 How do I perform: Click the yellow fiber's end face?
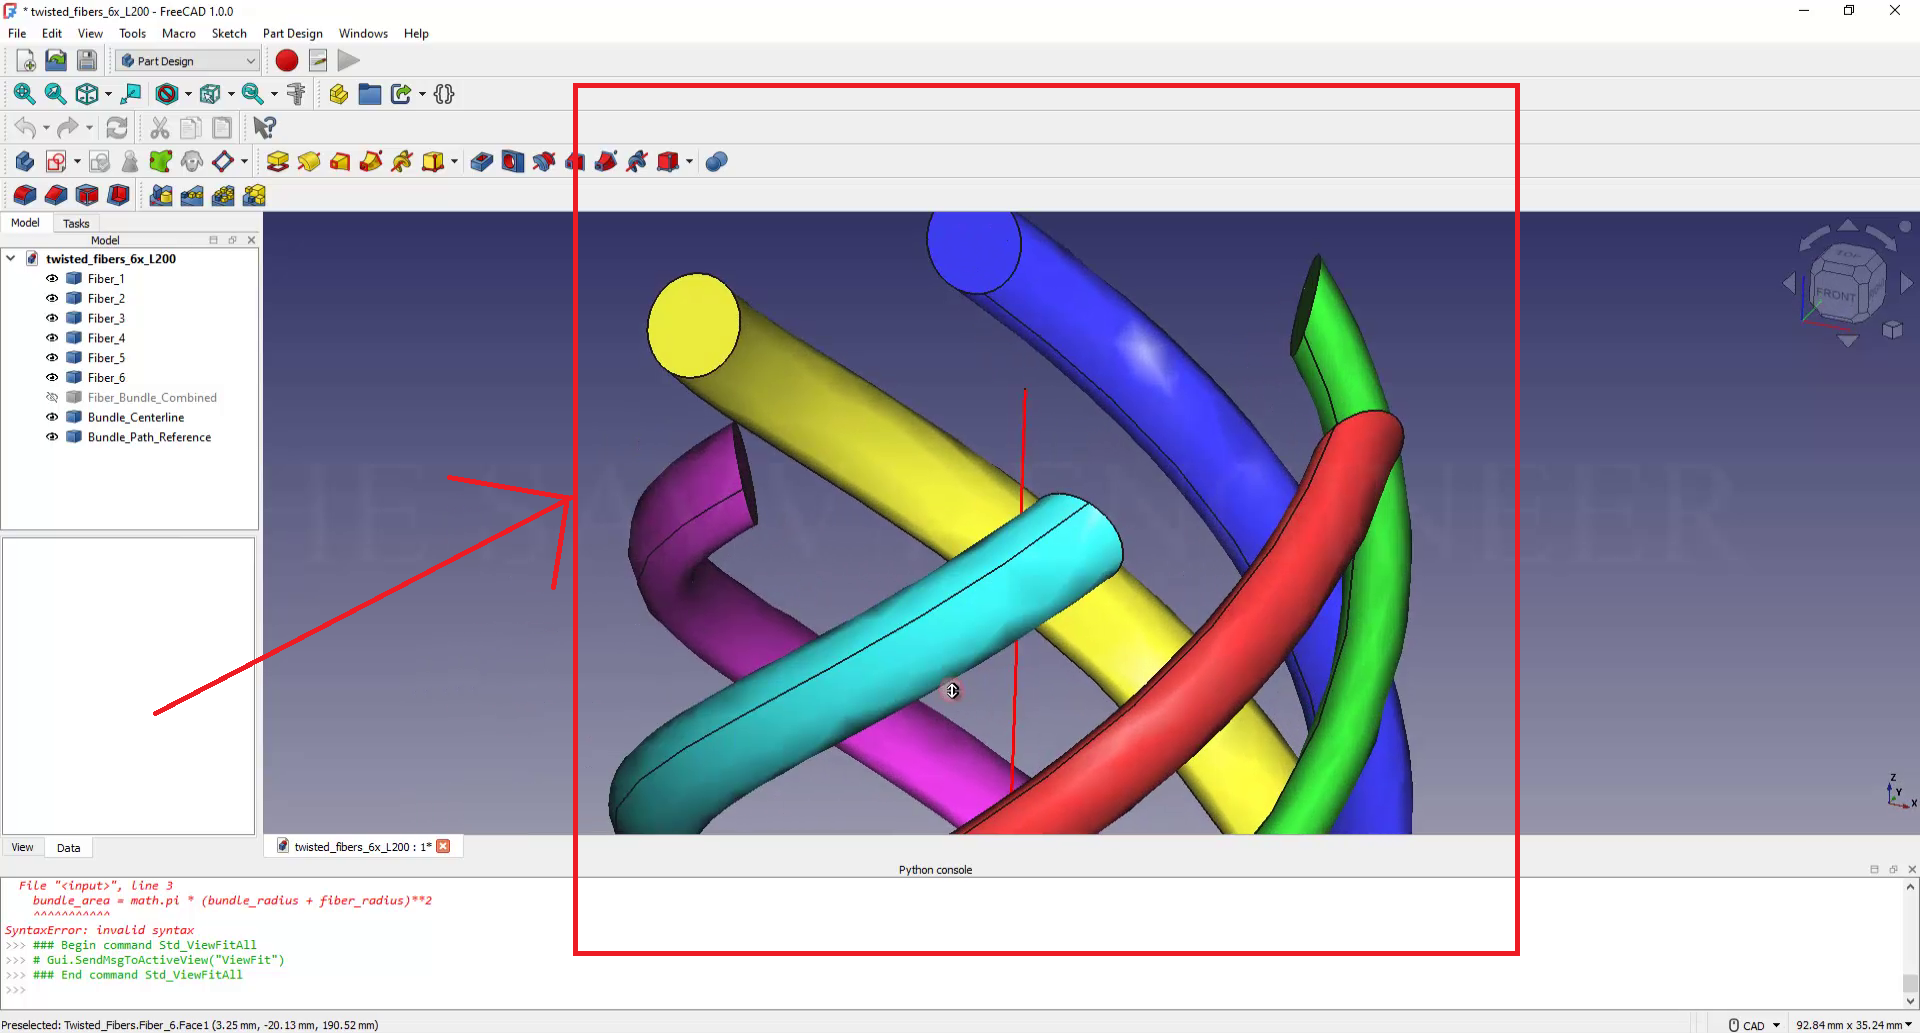(x=693, y=325)
